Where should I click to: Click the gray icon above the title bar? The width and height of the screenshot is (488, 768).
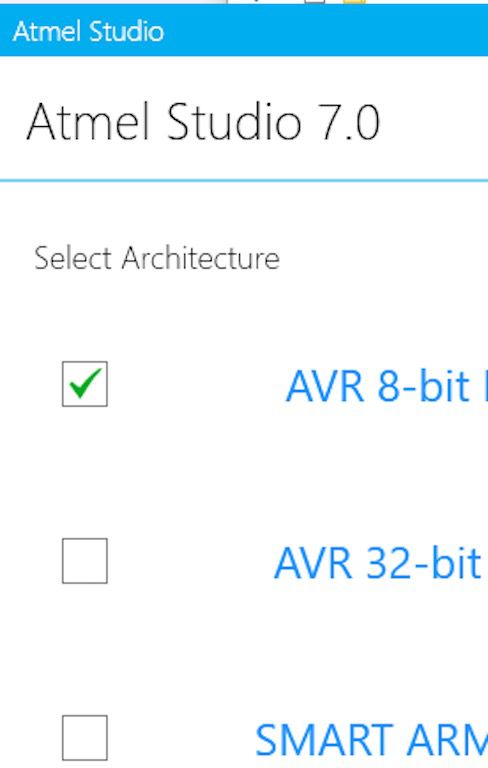(x=315, y=1)
